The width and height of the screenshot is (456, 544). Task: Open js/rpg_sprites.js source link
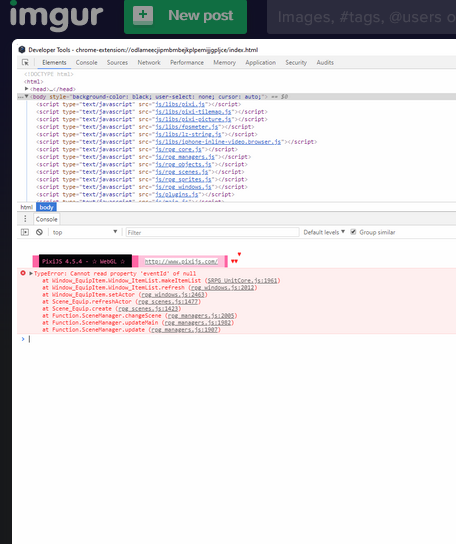[x=184, y=179]
